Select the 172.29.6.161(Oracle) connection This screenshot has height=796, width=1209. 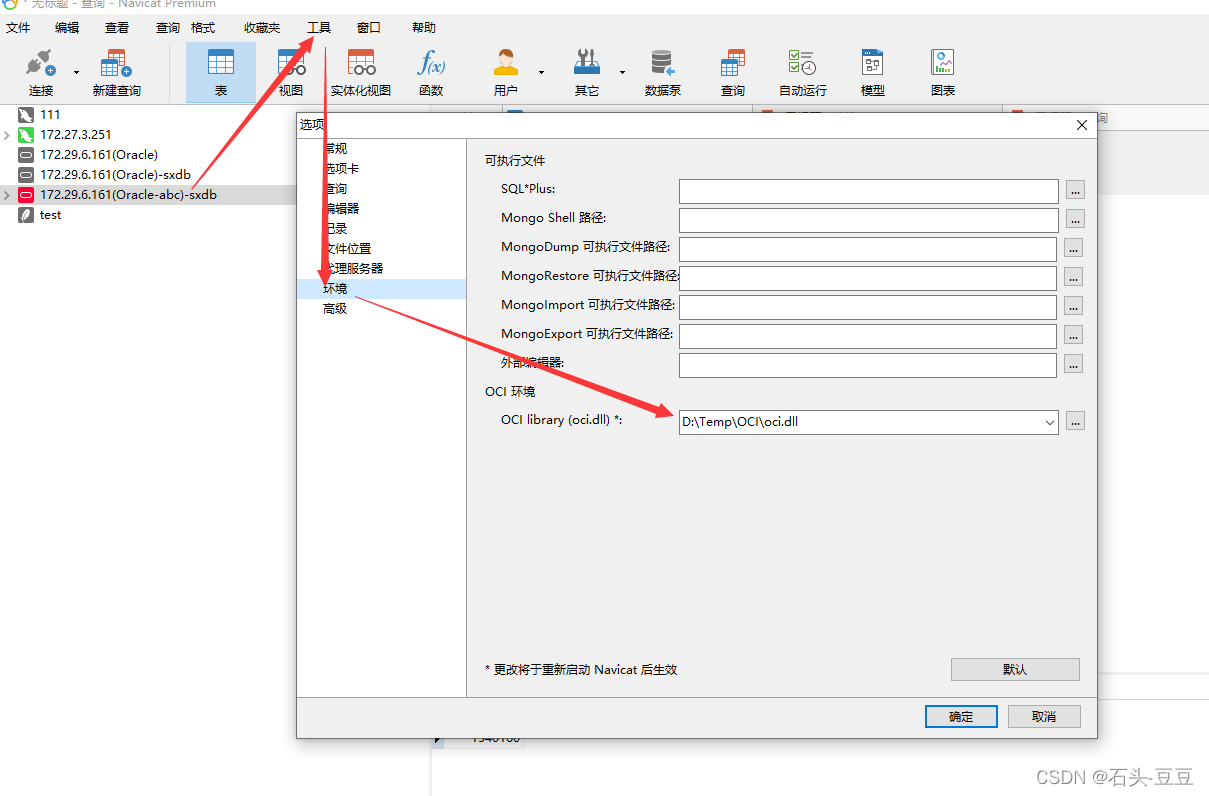click(99, 155)
